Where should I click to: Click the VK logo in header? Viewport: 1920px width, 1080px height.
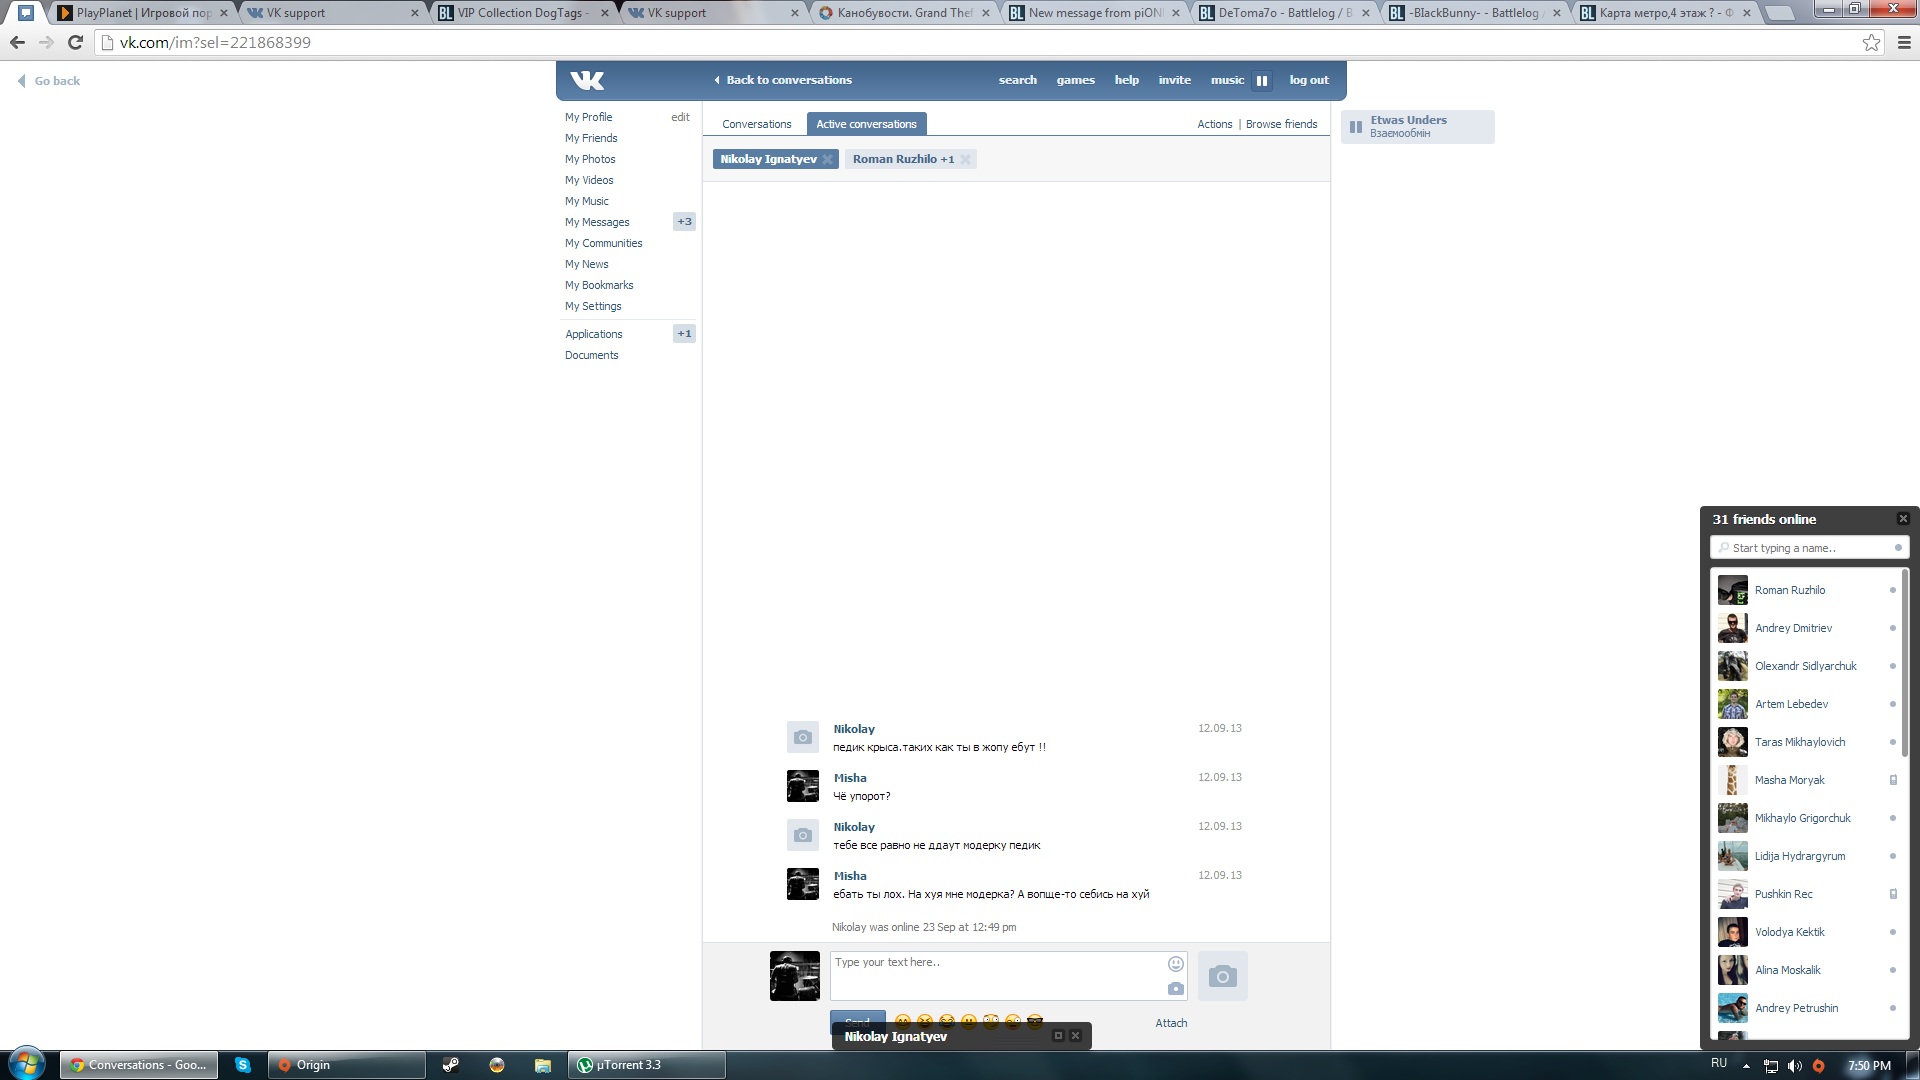click(x=587, y=81)
